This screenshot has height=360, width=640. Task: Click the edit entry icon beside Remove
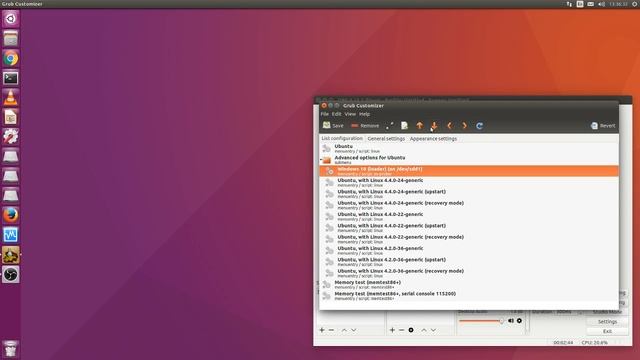click(x=390, y=126)
